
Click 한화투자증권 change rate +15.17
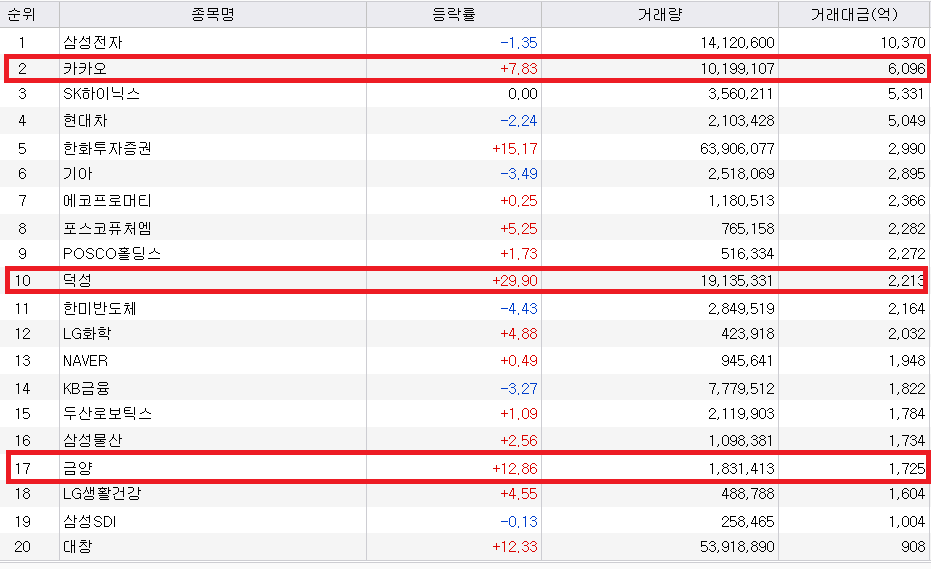515,148
